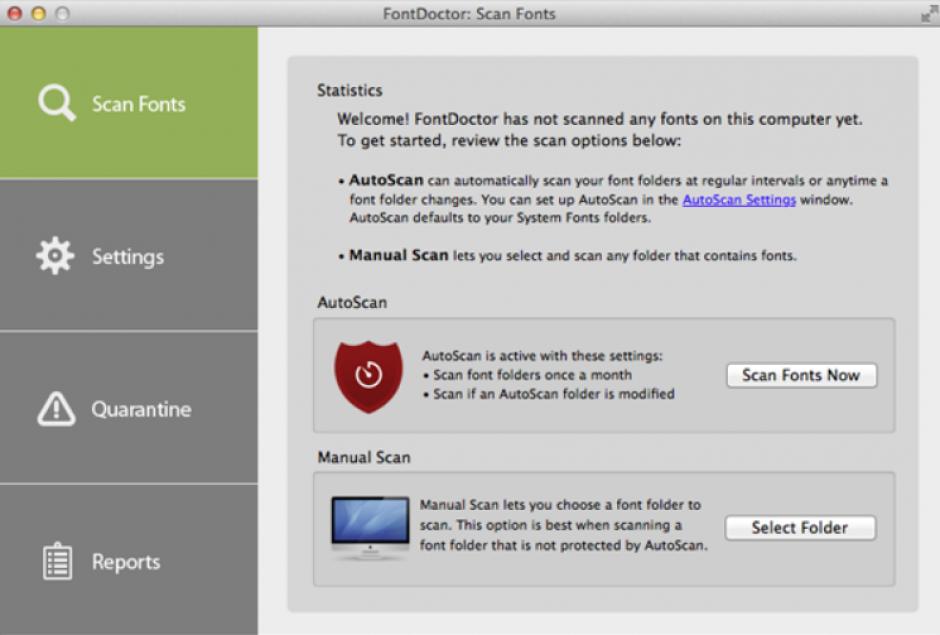Switch to the Settings sidebar tab
Screen dimensions: 940x635
[x=129, y=256]
